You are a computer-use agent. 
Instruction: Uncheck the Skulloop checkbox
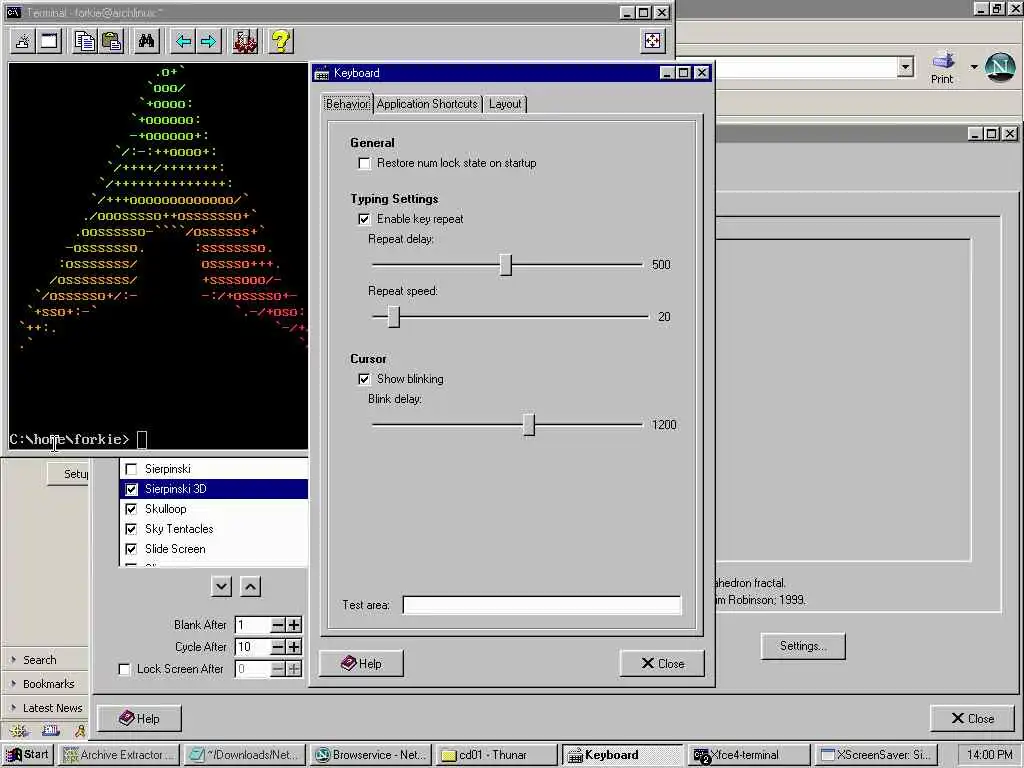pyautogui.click(x=131, y=509)
